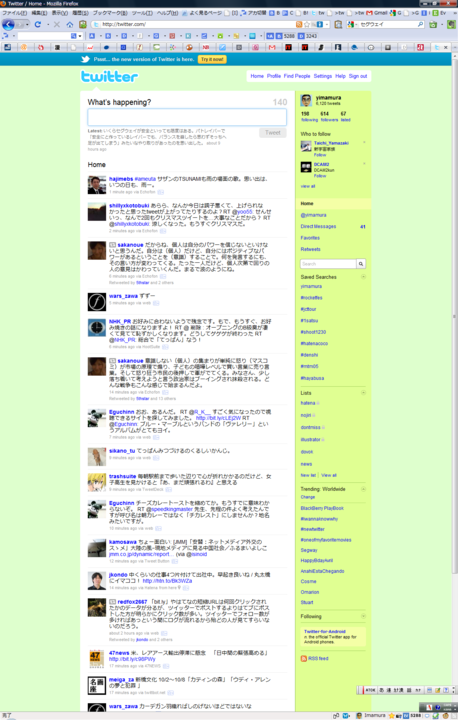Open ファイル(F) menu

pos(14,13)
